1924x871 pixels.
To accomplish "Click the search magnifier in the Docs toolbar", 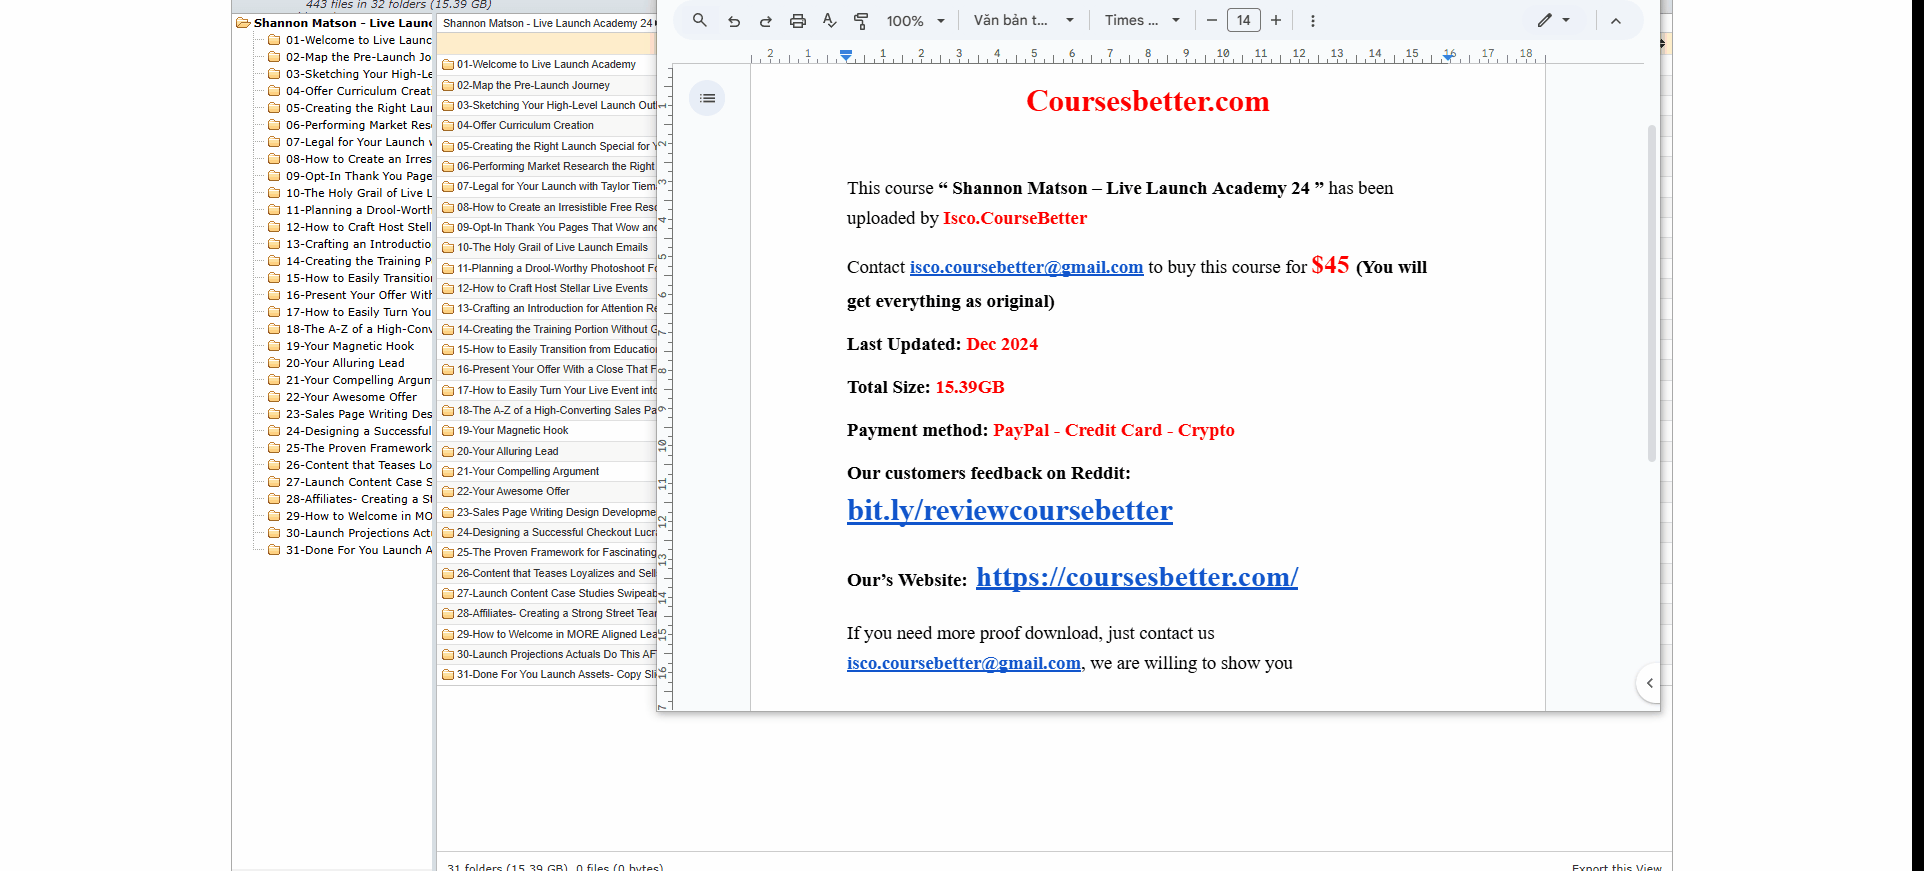I will pos(700,20).
